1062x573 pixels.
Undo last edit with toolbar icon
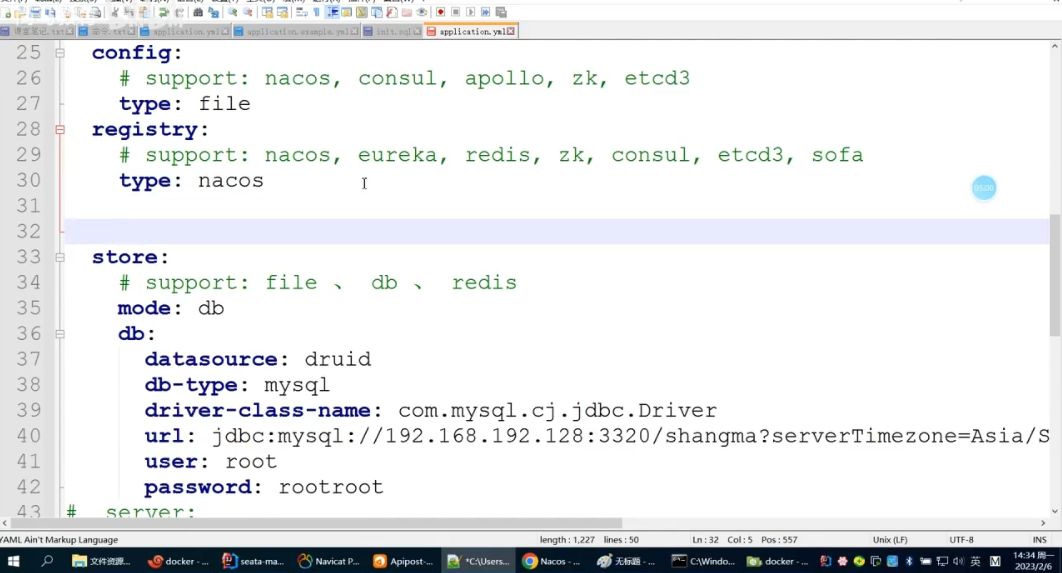point(164,12)
